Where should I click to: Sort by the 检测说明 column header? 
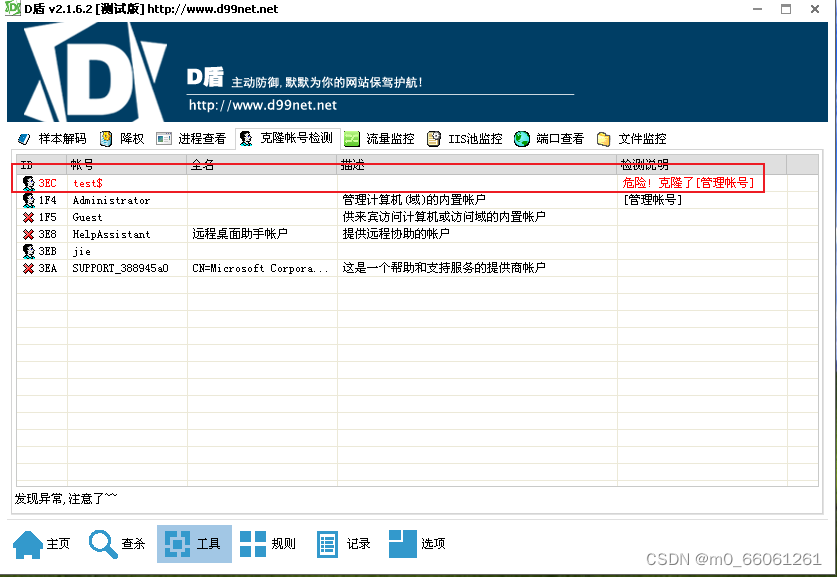point(702,165)
